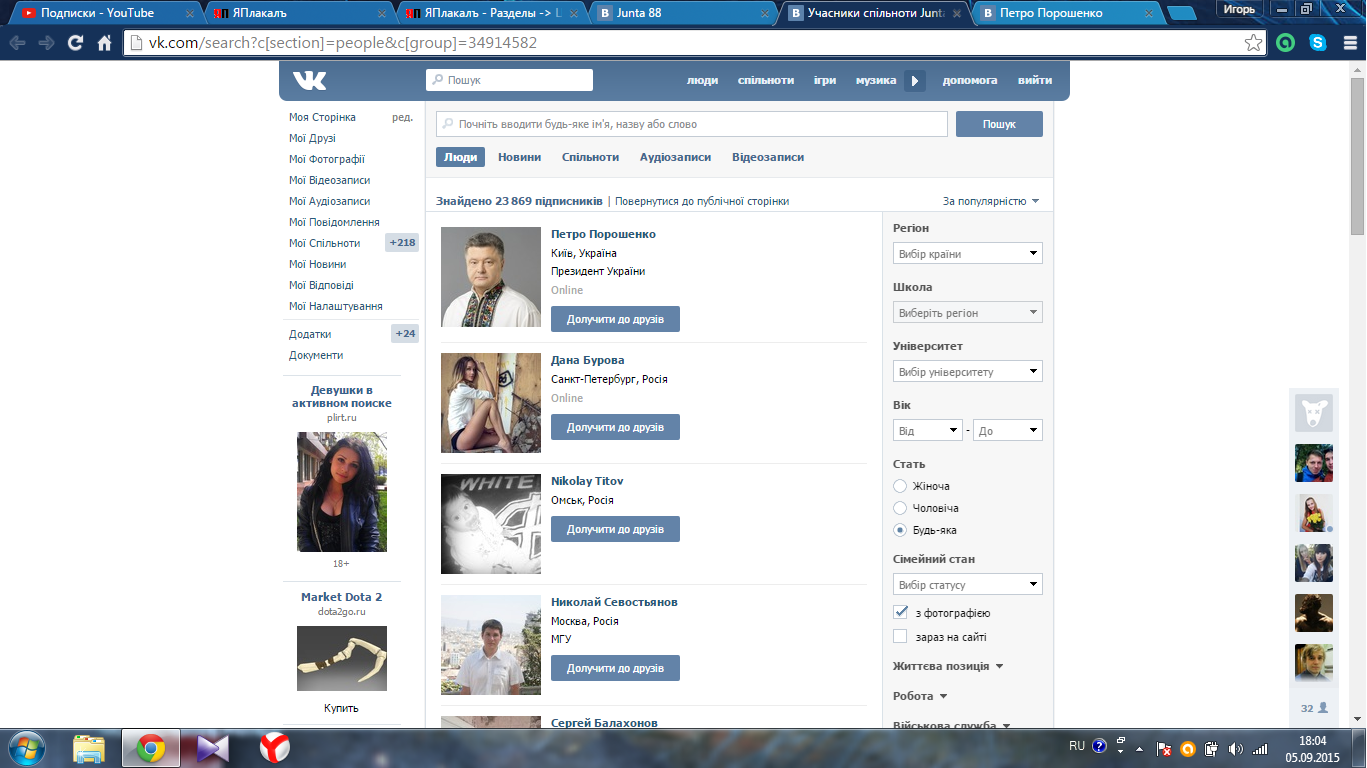Click the friends online counter 32
1367x768 pixels.
click(x=1314, y=707)
